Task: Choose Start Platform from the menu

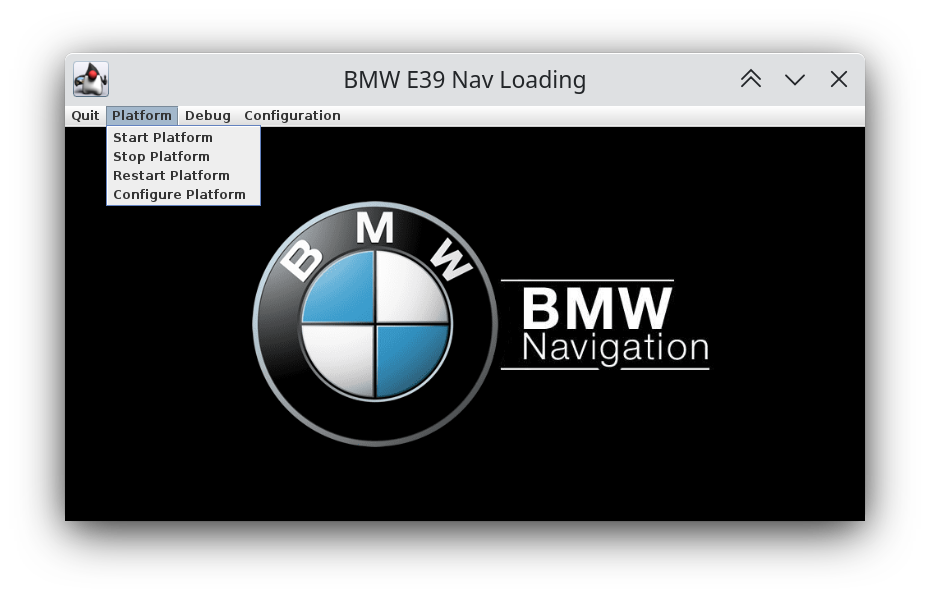Action: [x=183, y=138]
